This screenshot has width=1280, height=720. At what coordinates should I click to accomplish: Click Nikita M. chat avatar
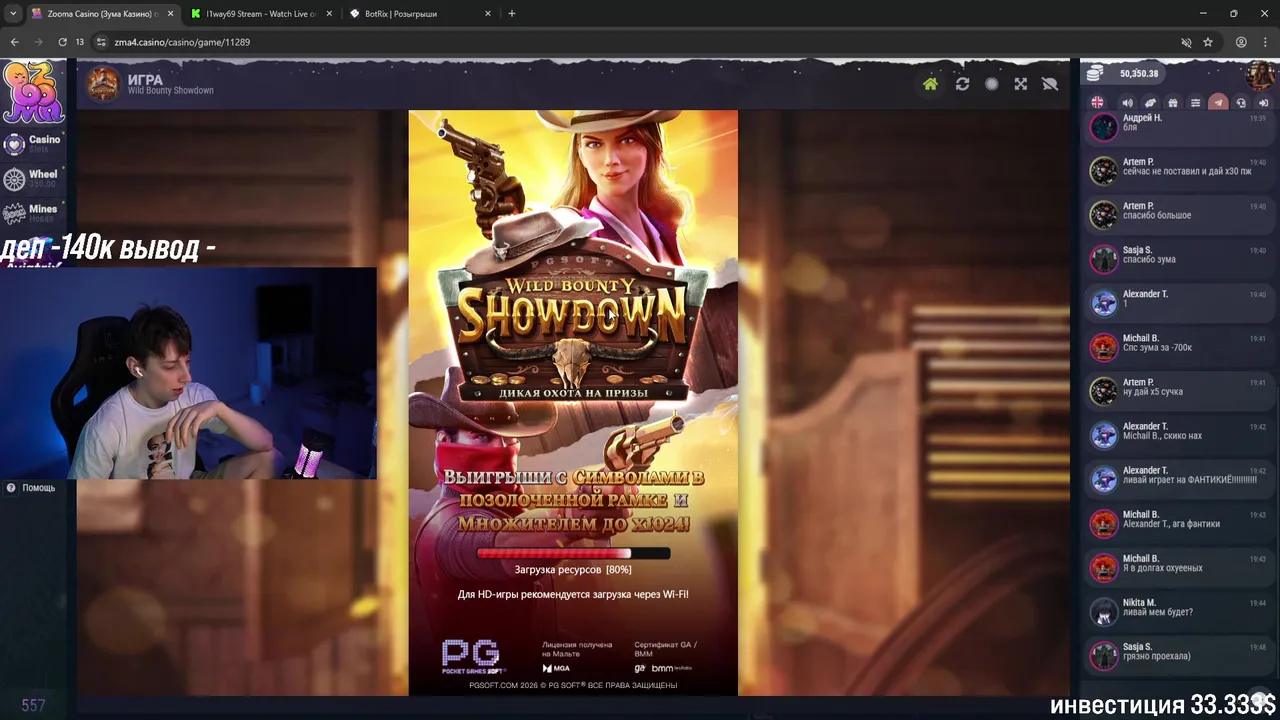point(1103,611)
